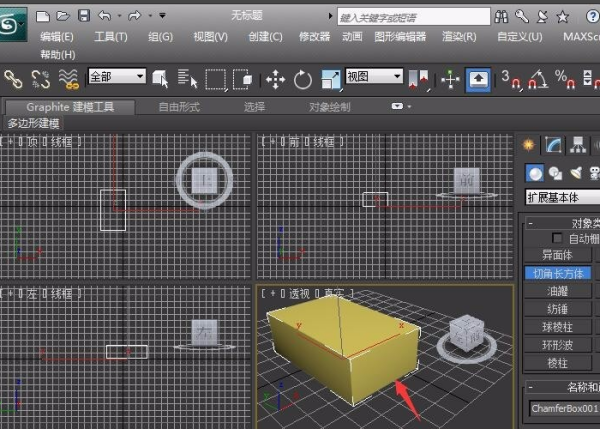Open the Create panel star tab

click(528, 145)
